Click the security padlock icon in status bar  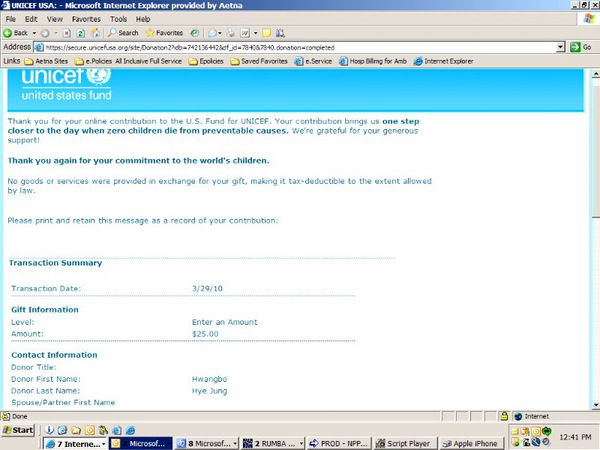tap(504, 416)
